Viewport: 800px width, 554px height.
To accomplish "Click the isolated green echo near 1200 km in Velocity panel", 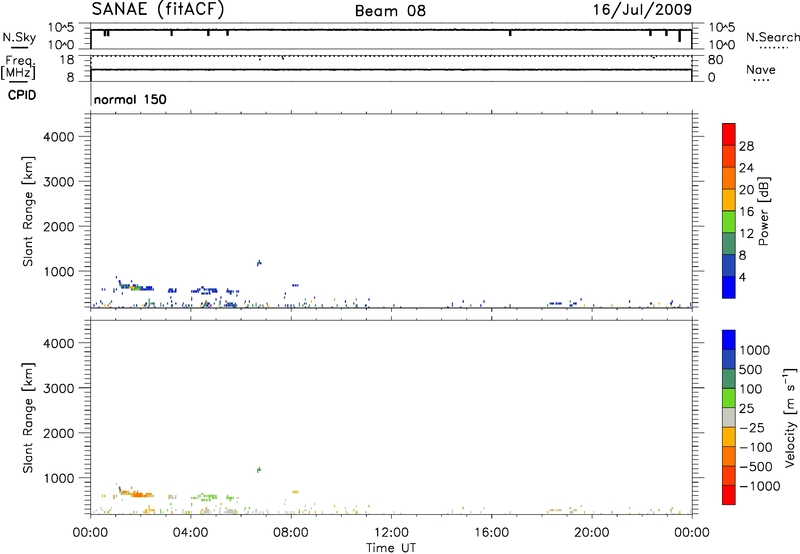I will click(259, 469).
